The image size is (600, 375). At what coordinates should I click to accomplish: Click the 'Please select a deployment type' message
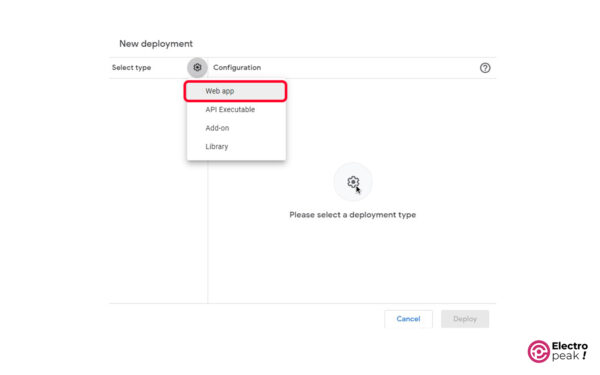tap(352, 215)
